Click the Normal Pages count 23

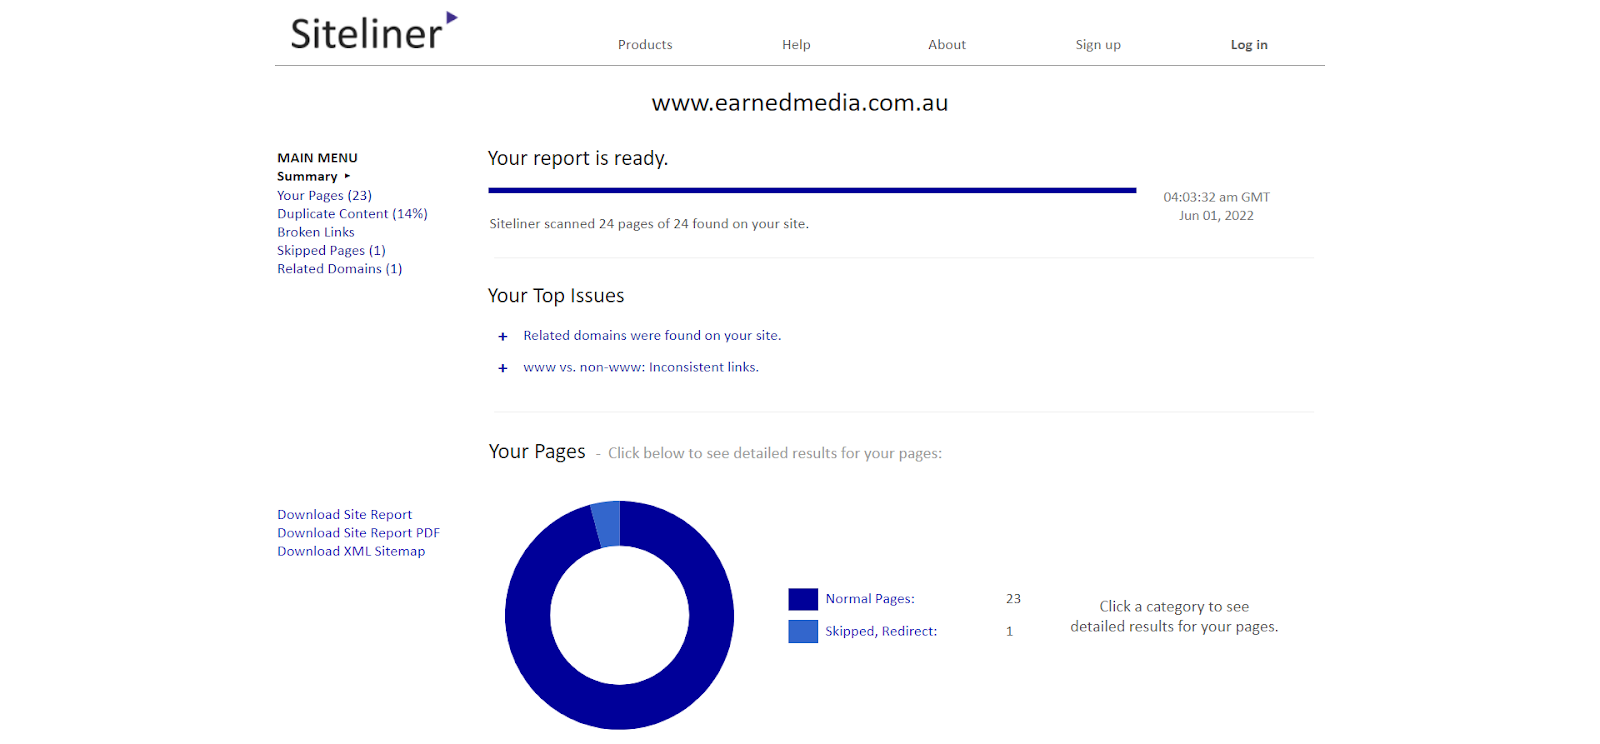pos(1013,599)
